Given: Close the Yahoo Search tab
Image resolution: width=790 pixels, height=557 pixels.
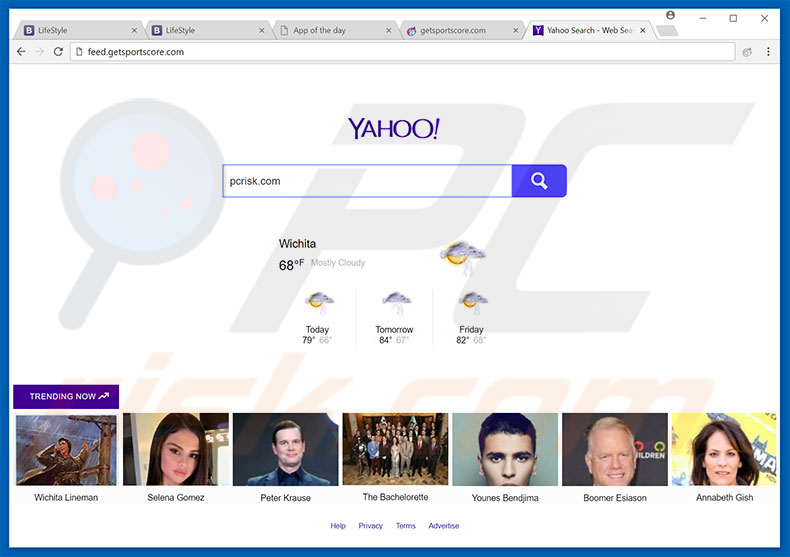Looking at the screenshot, I should click(642, 30).
